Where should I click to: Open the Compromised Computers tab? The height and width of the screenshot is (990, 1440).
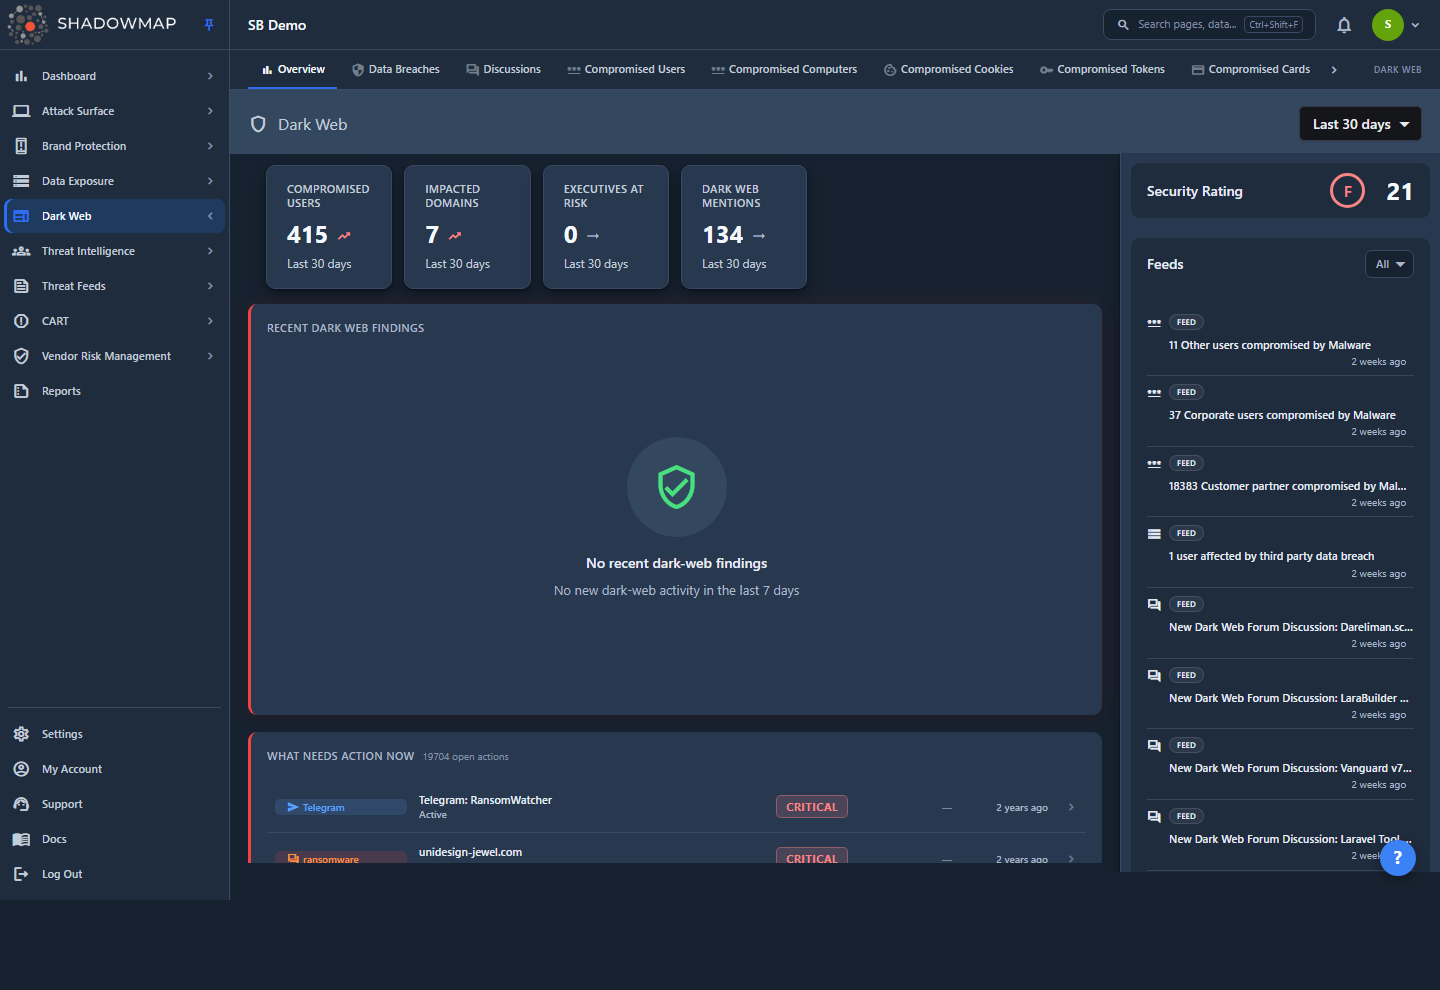[784, 69]
